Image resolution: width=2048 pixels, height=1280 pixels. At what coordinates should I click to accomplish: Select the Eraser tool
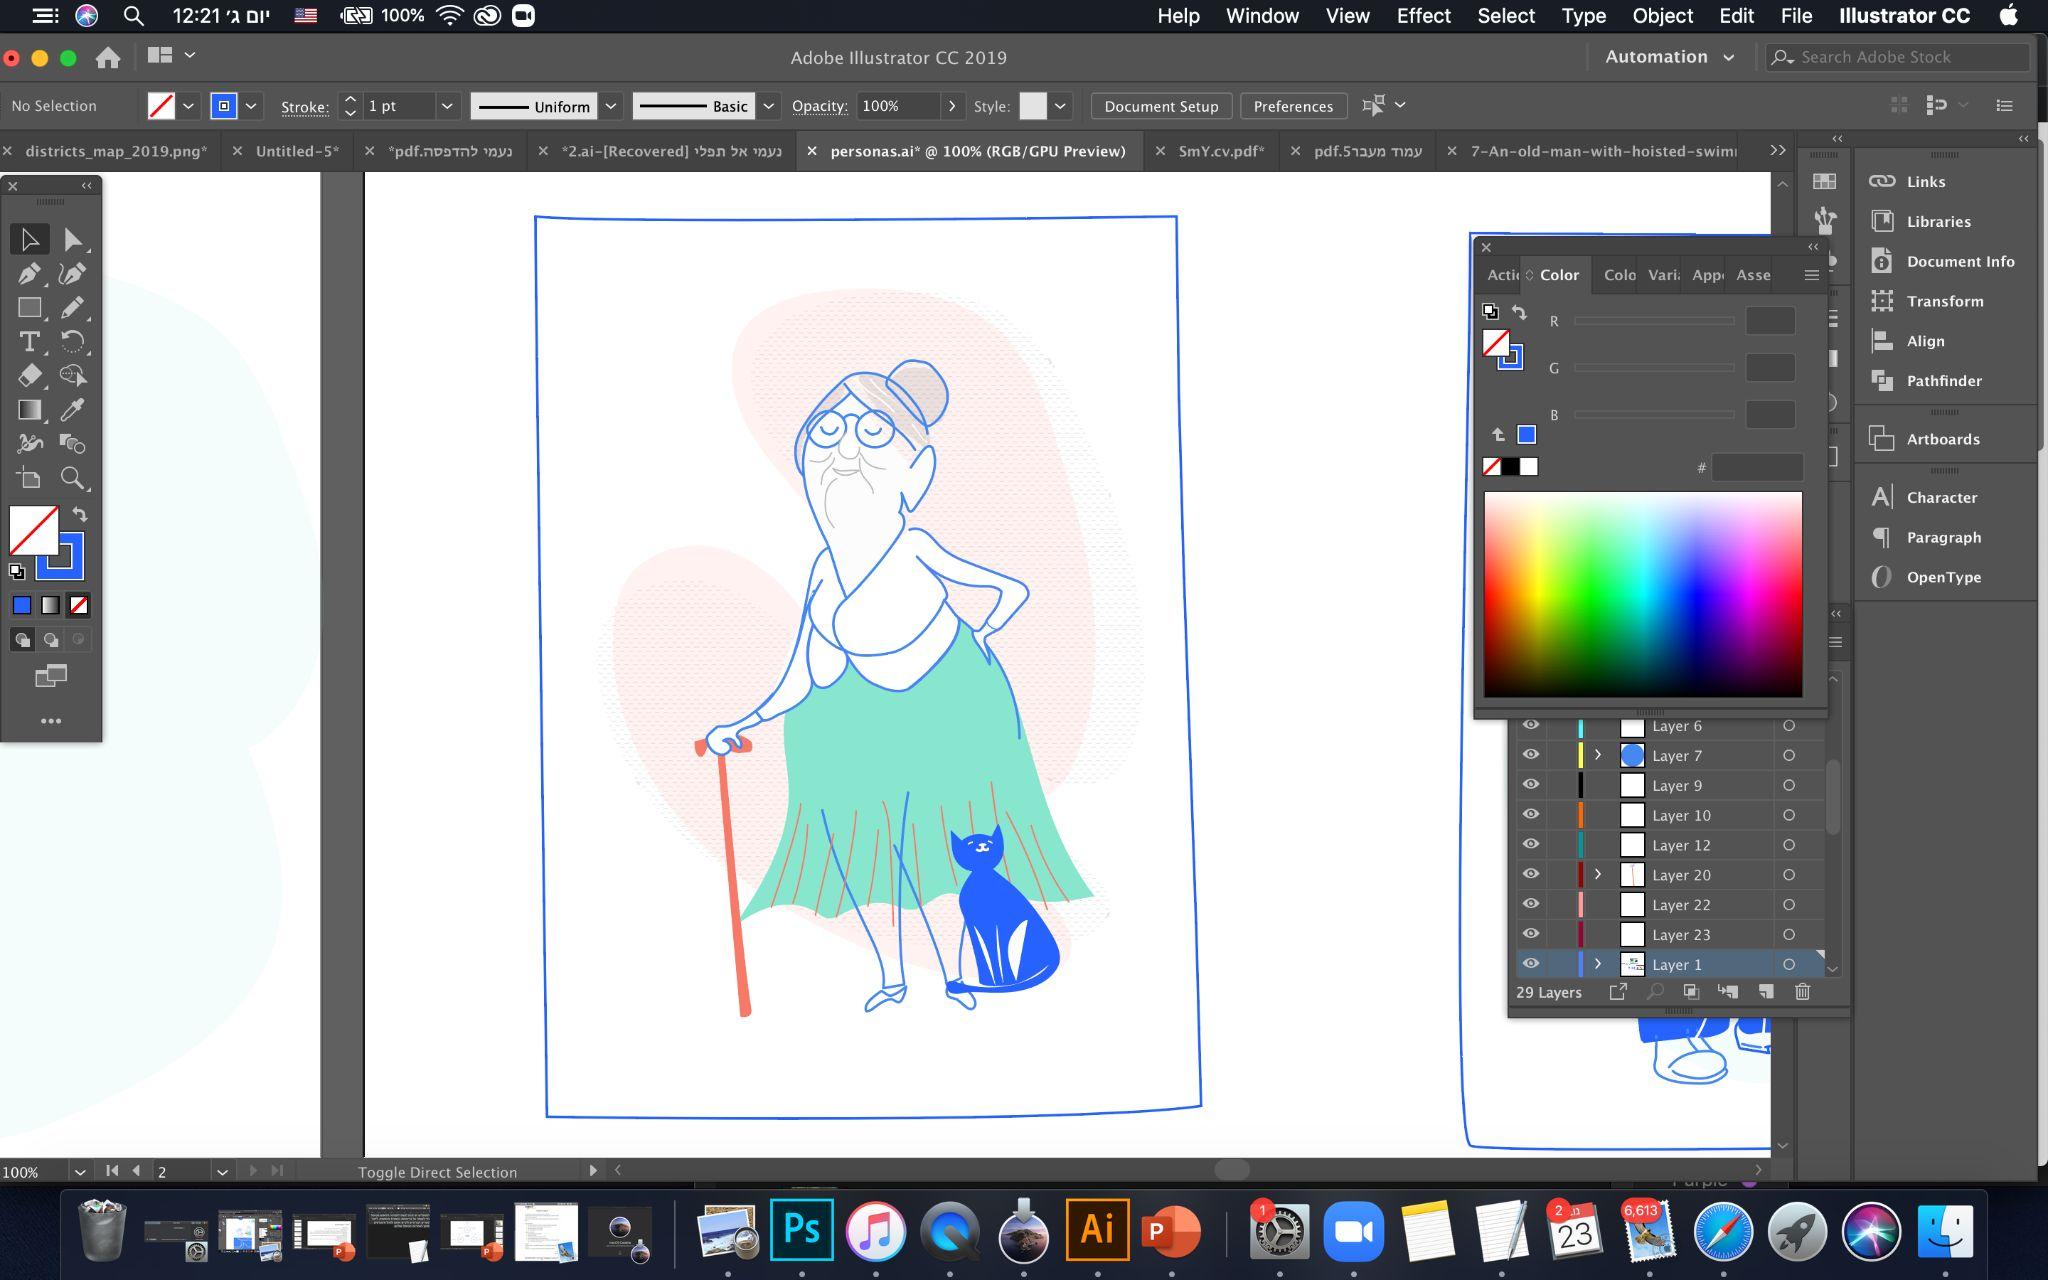click(x=29, y=376)
